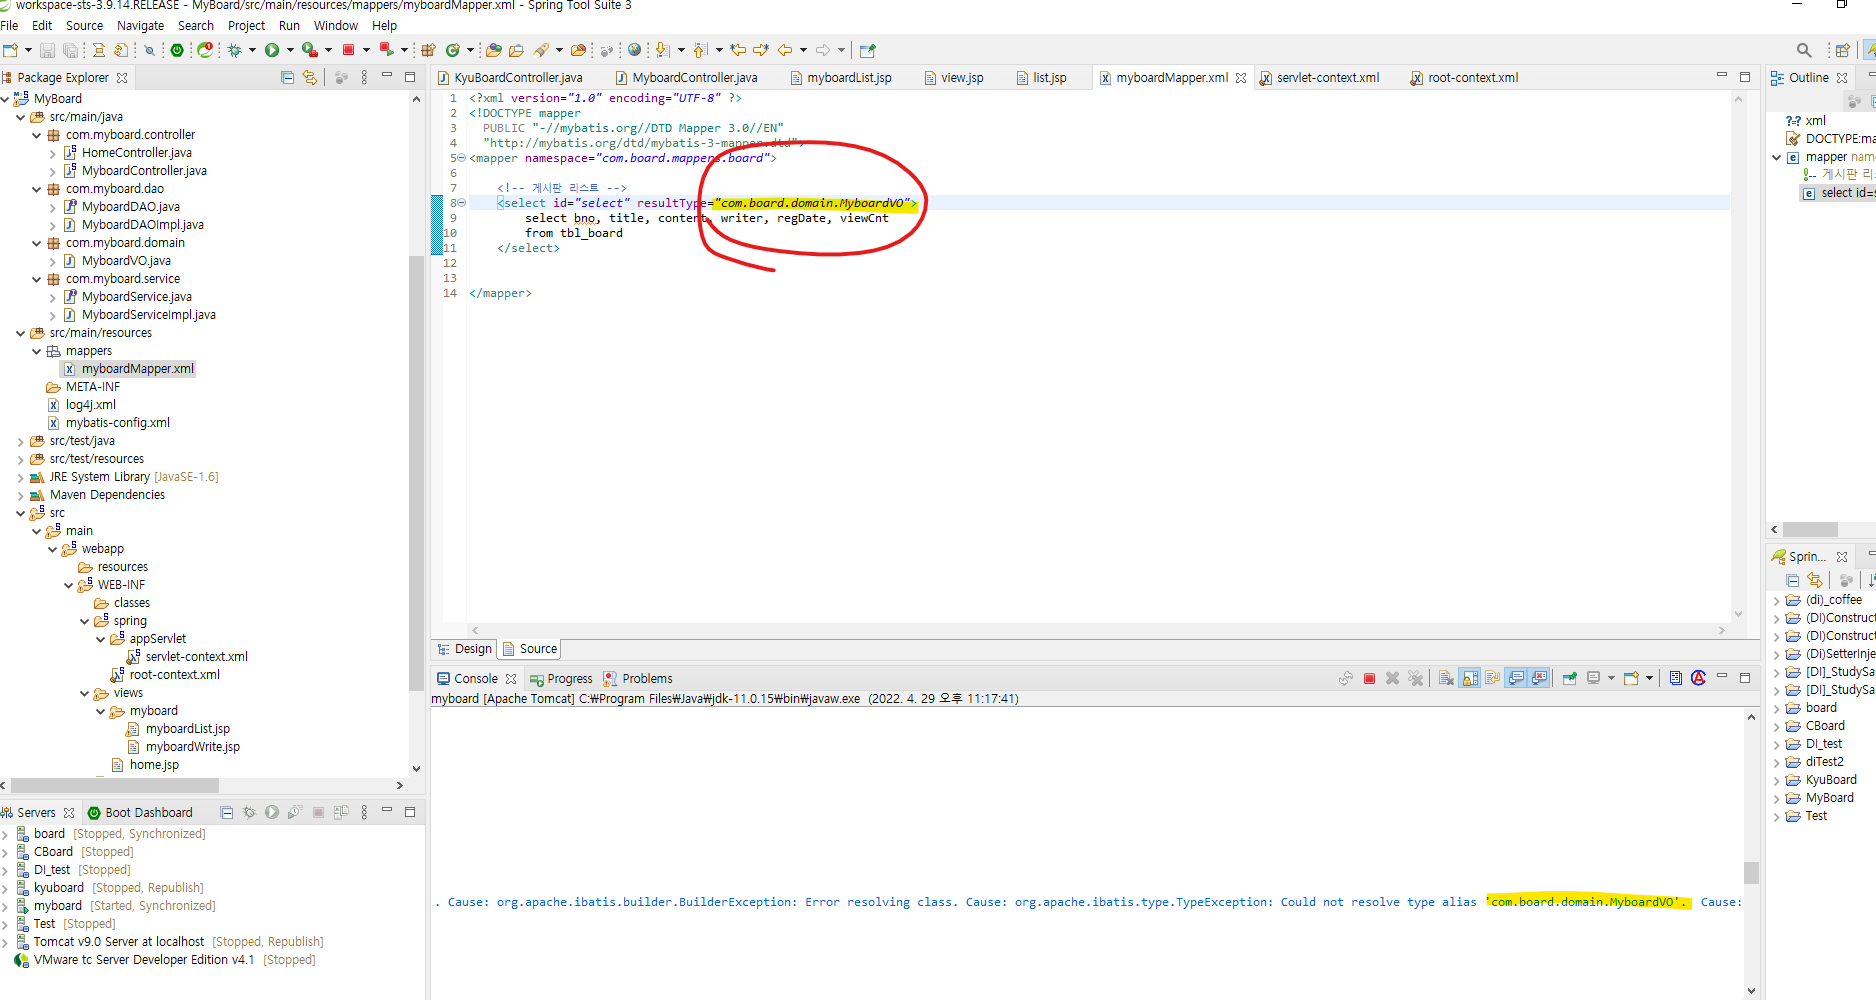The height and width of the screenshot is (1000, 1876).
Task: Click the console vertical scrollbar thumb
Action: pos(1751,873)
